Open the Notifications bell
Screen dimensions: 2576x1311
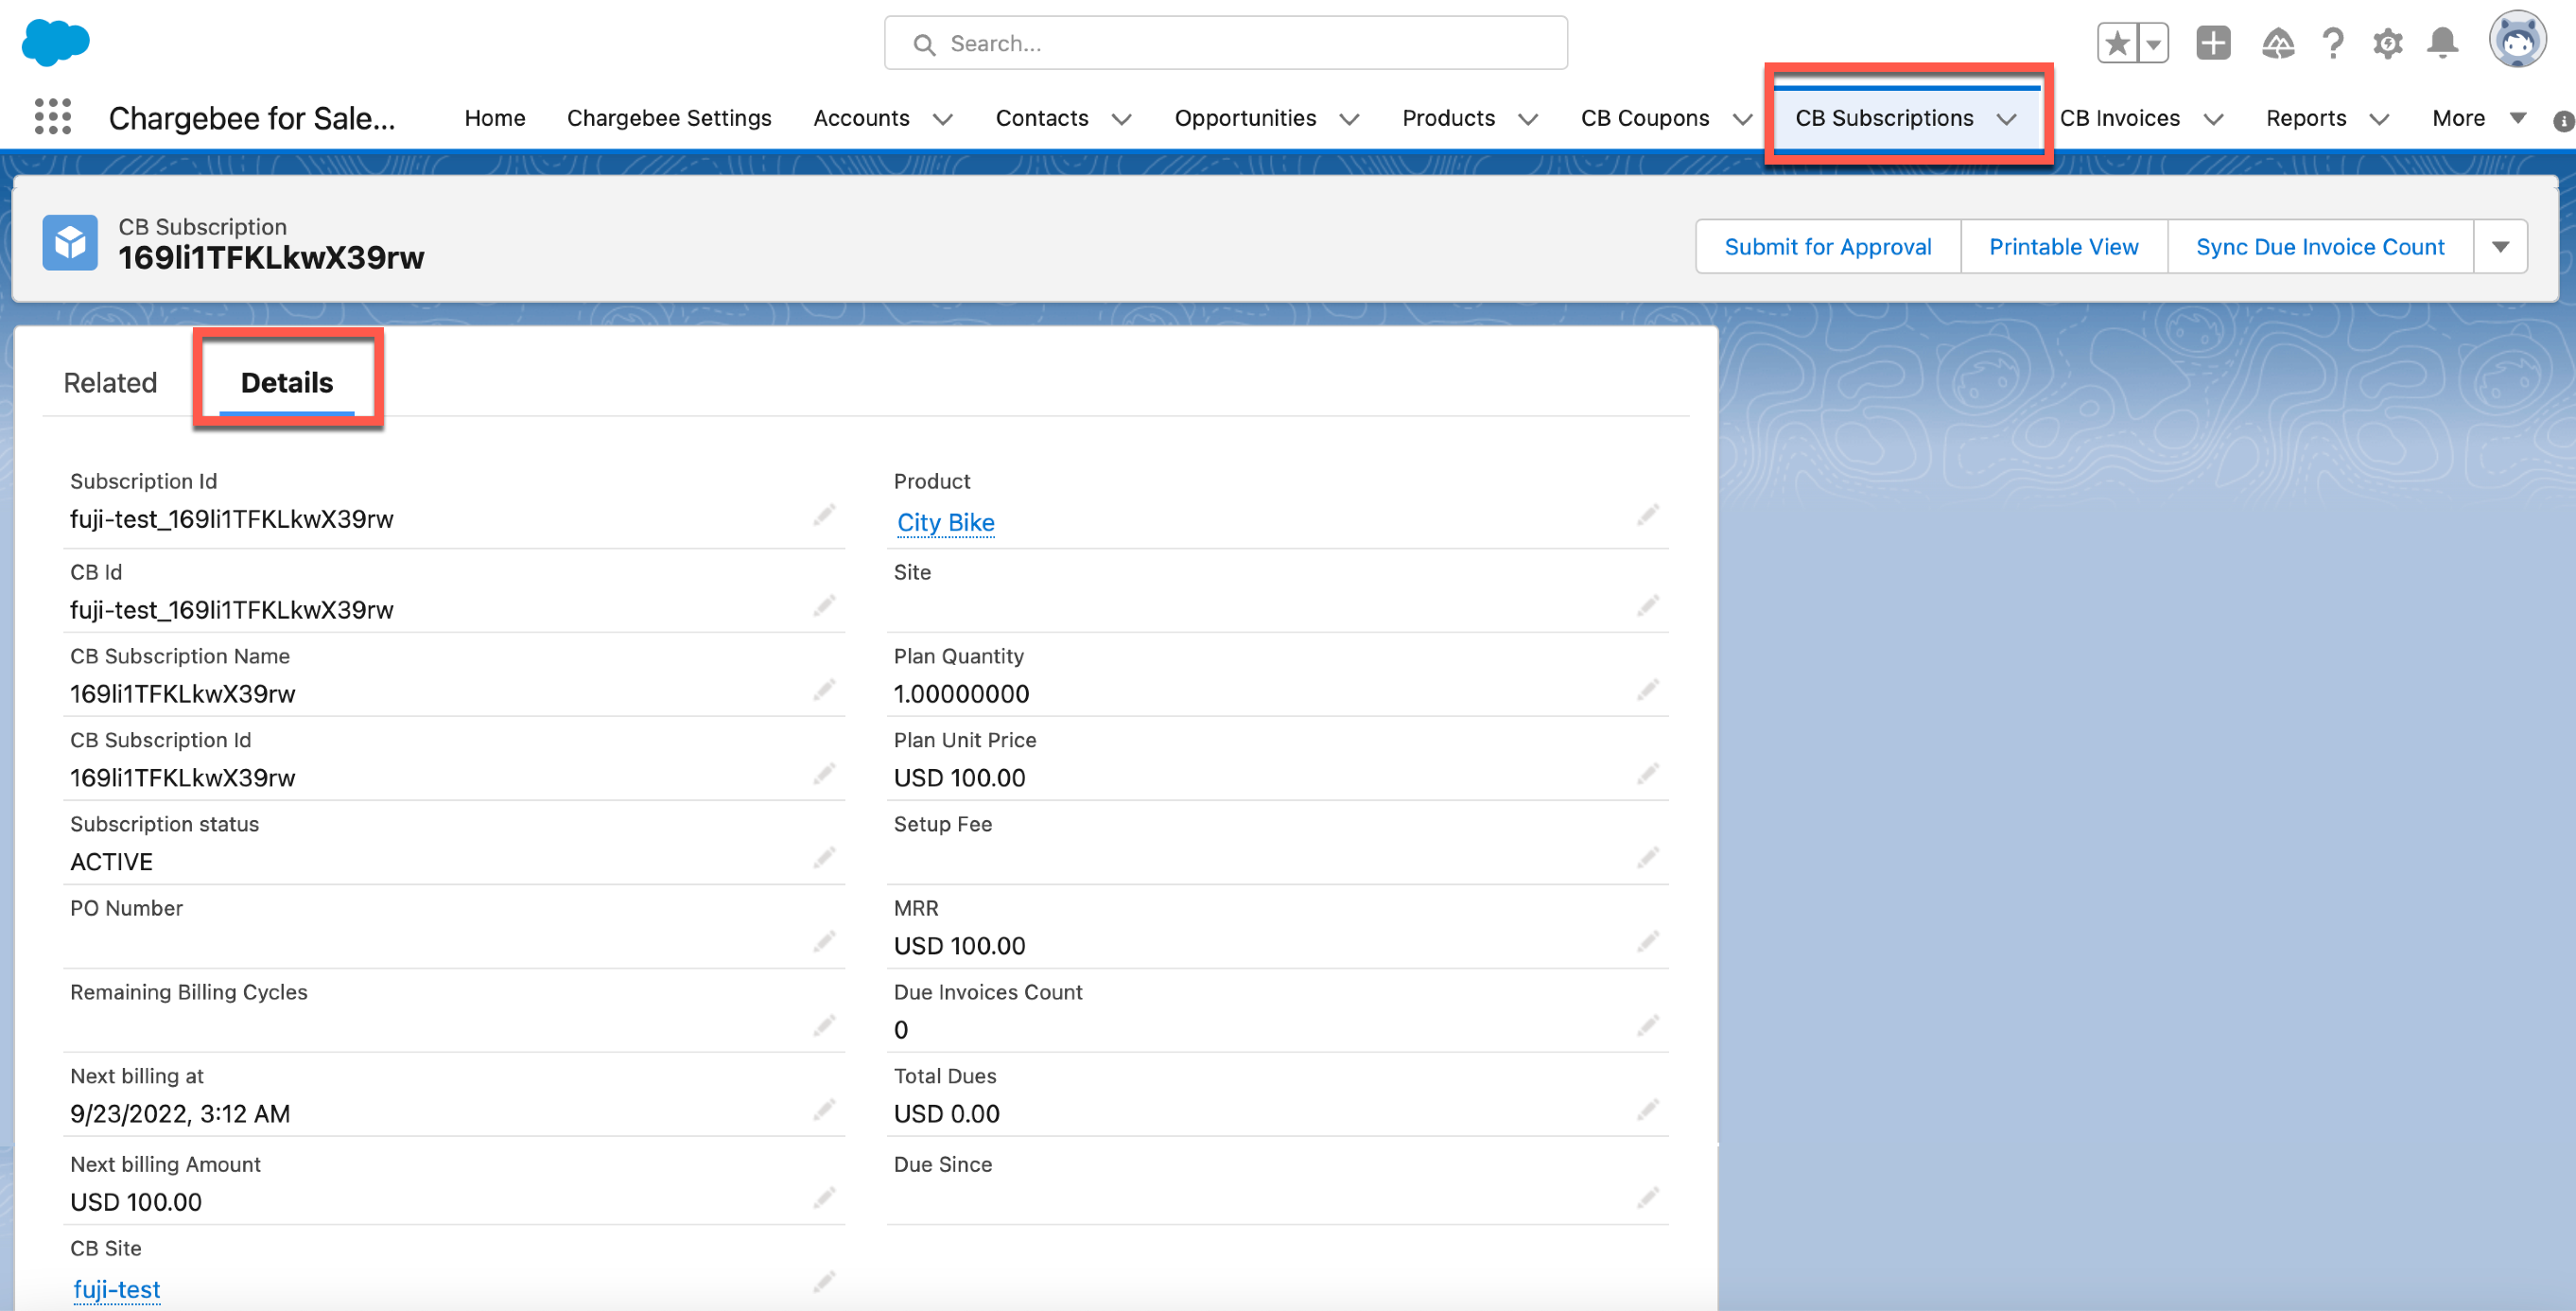pos(2442,43)
